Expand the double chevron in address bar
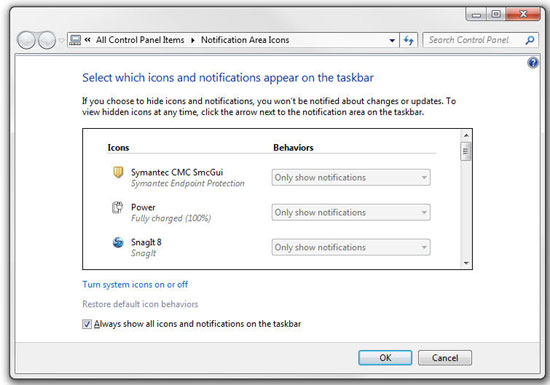550x385 pixels. coord(88,40)
